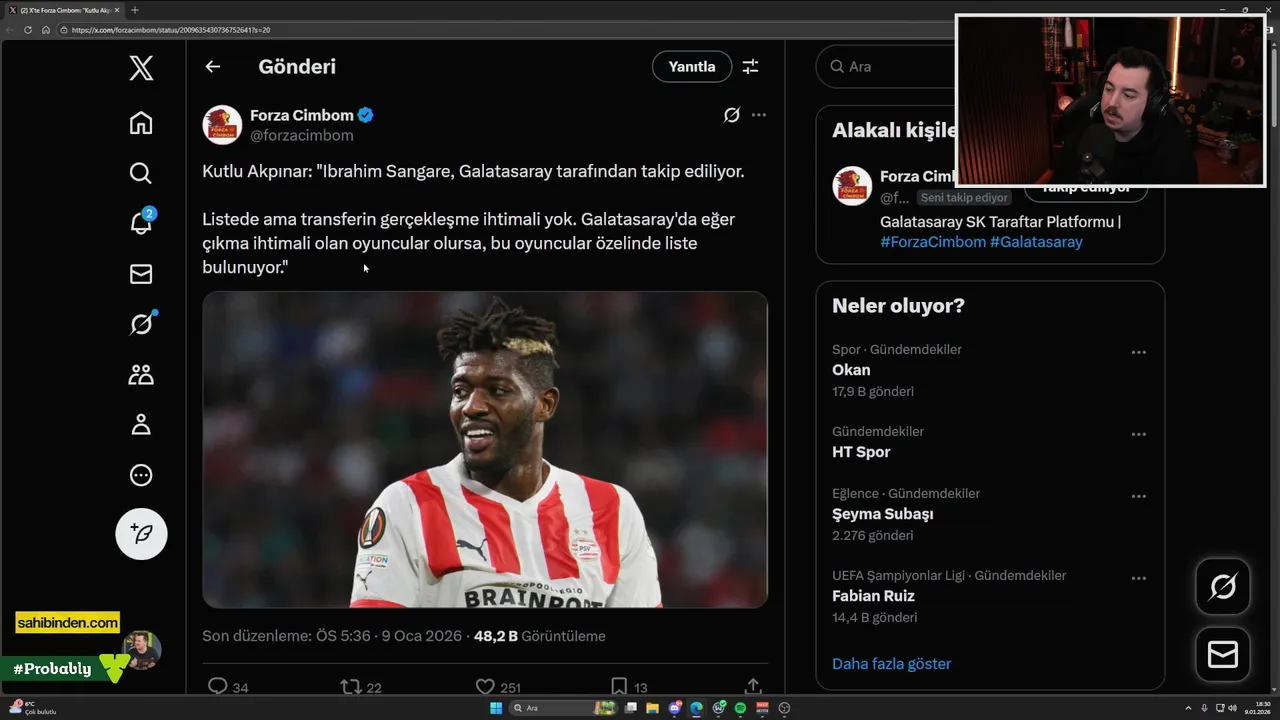
Task: Open Communities people icon in sidebar
Action: pyautogui.click(x=141, y=375)
